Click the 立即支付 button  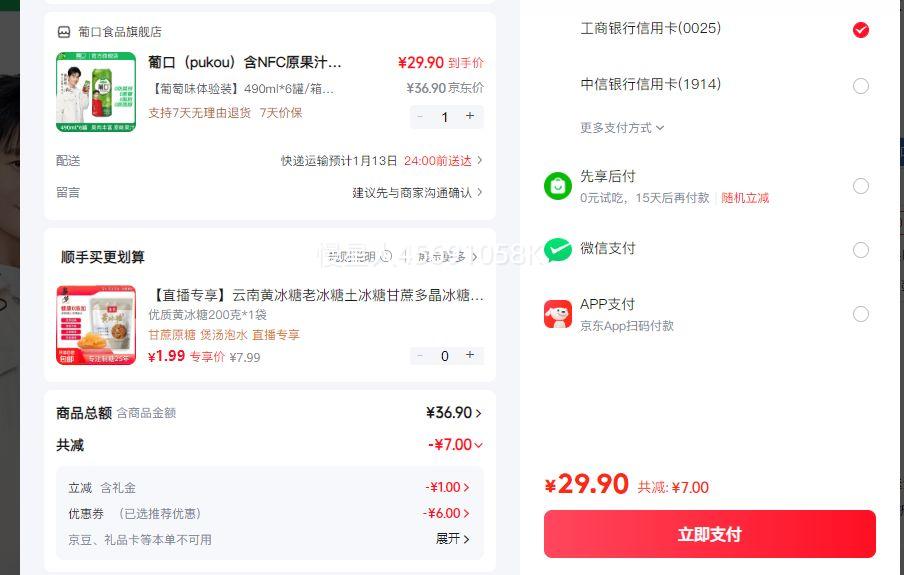pyautogui.click(x=709, y=534)
